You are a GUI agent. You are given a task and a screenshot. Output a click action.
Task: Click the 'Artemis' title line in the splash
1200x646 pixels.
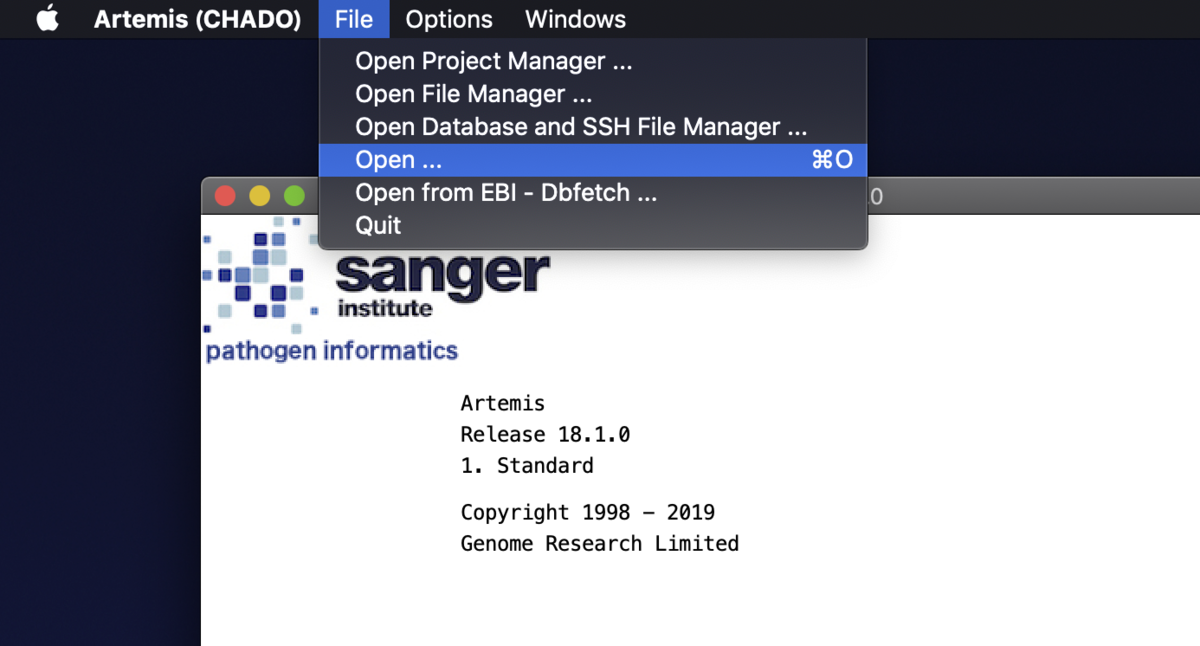502,404
